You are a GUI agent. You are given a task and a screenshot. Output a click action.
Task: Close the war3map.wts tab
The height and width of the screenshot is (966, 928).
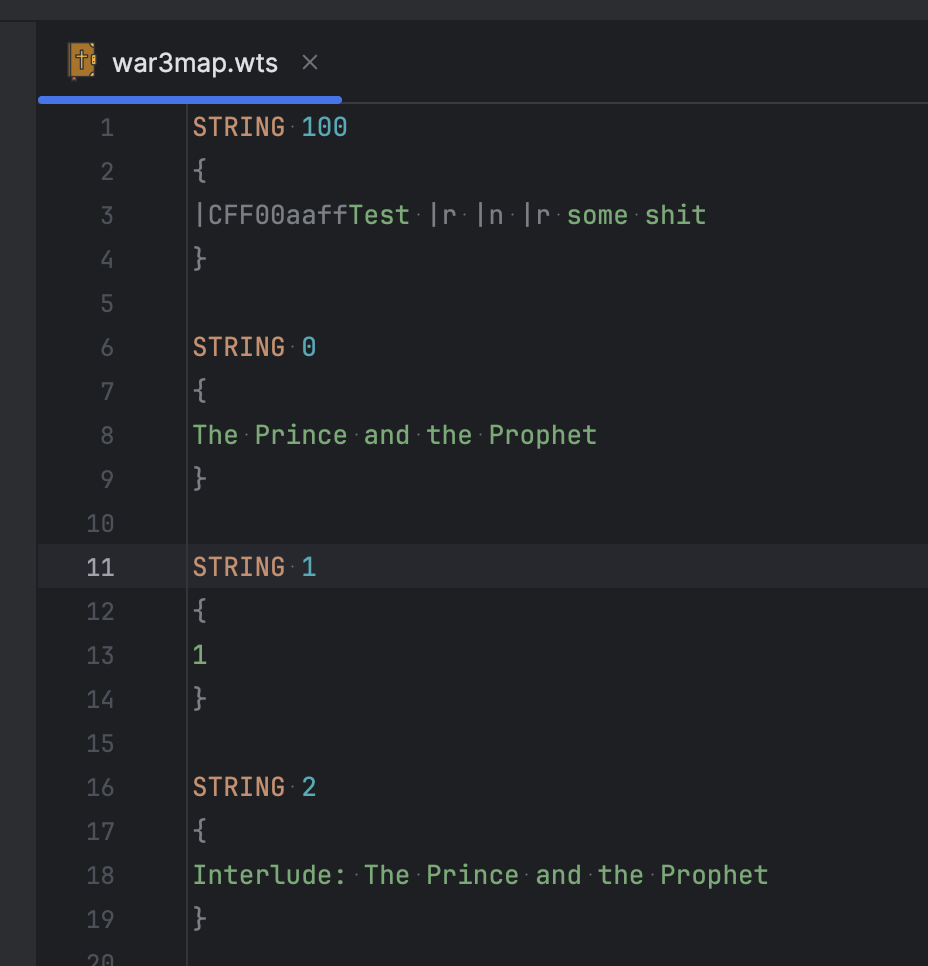pyautogui.click(x=310, y=62)
